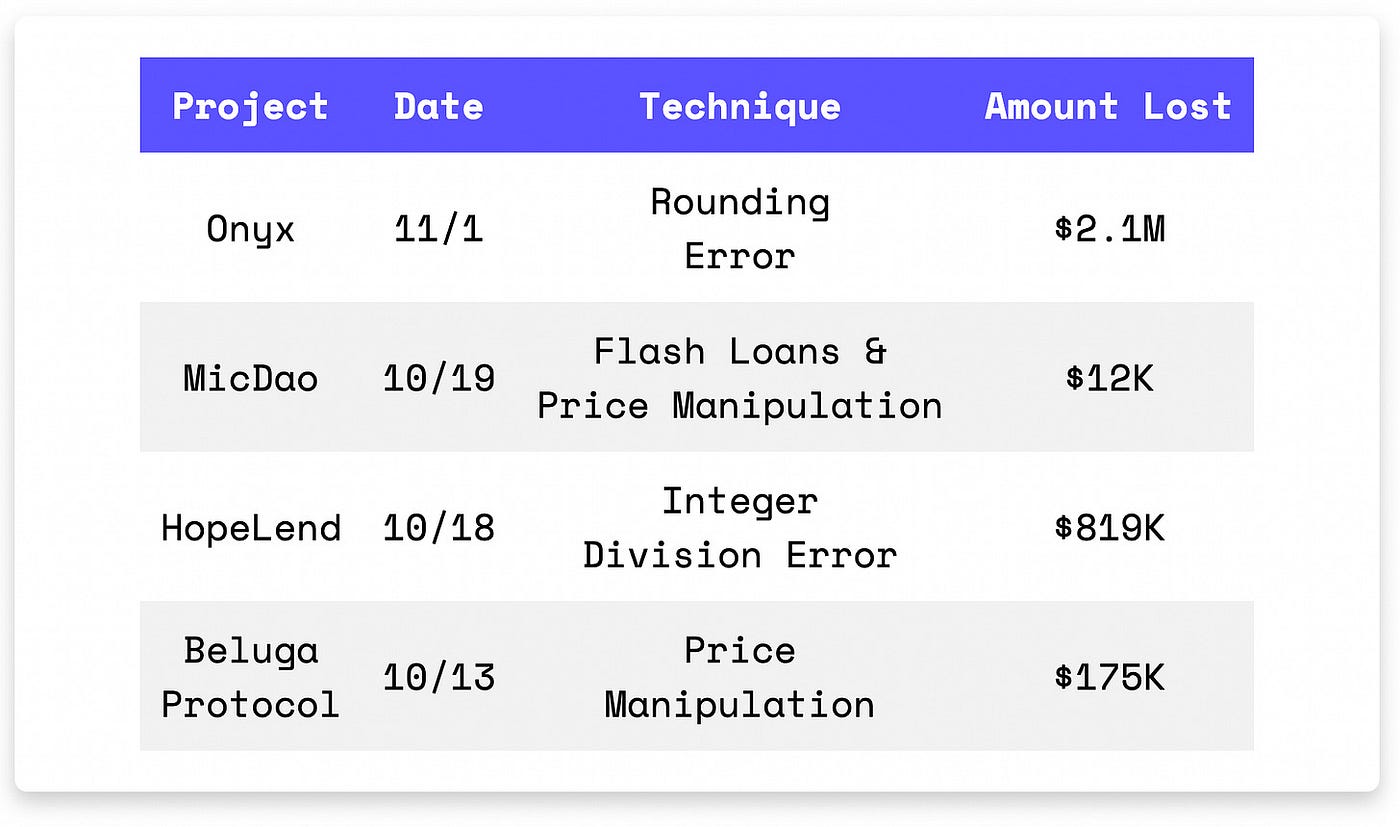
Task: Select Flash Loans & Price Manipulation cell
Action: click(740, 378)
